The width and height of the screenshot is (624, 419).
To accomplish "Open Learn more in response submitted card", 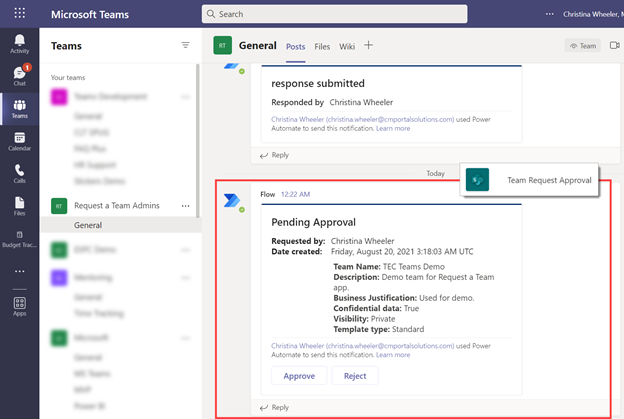I will click(x=393, y=129).
